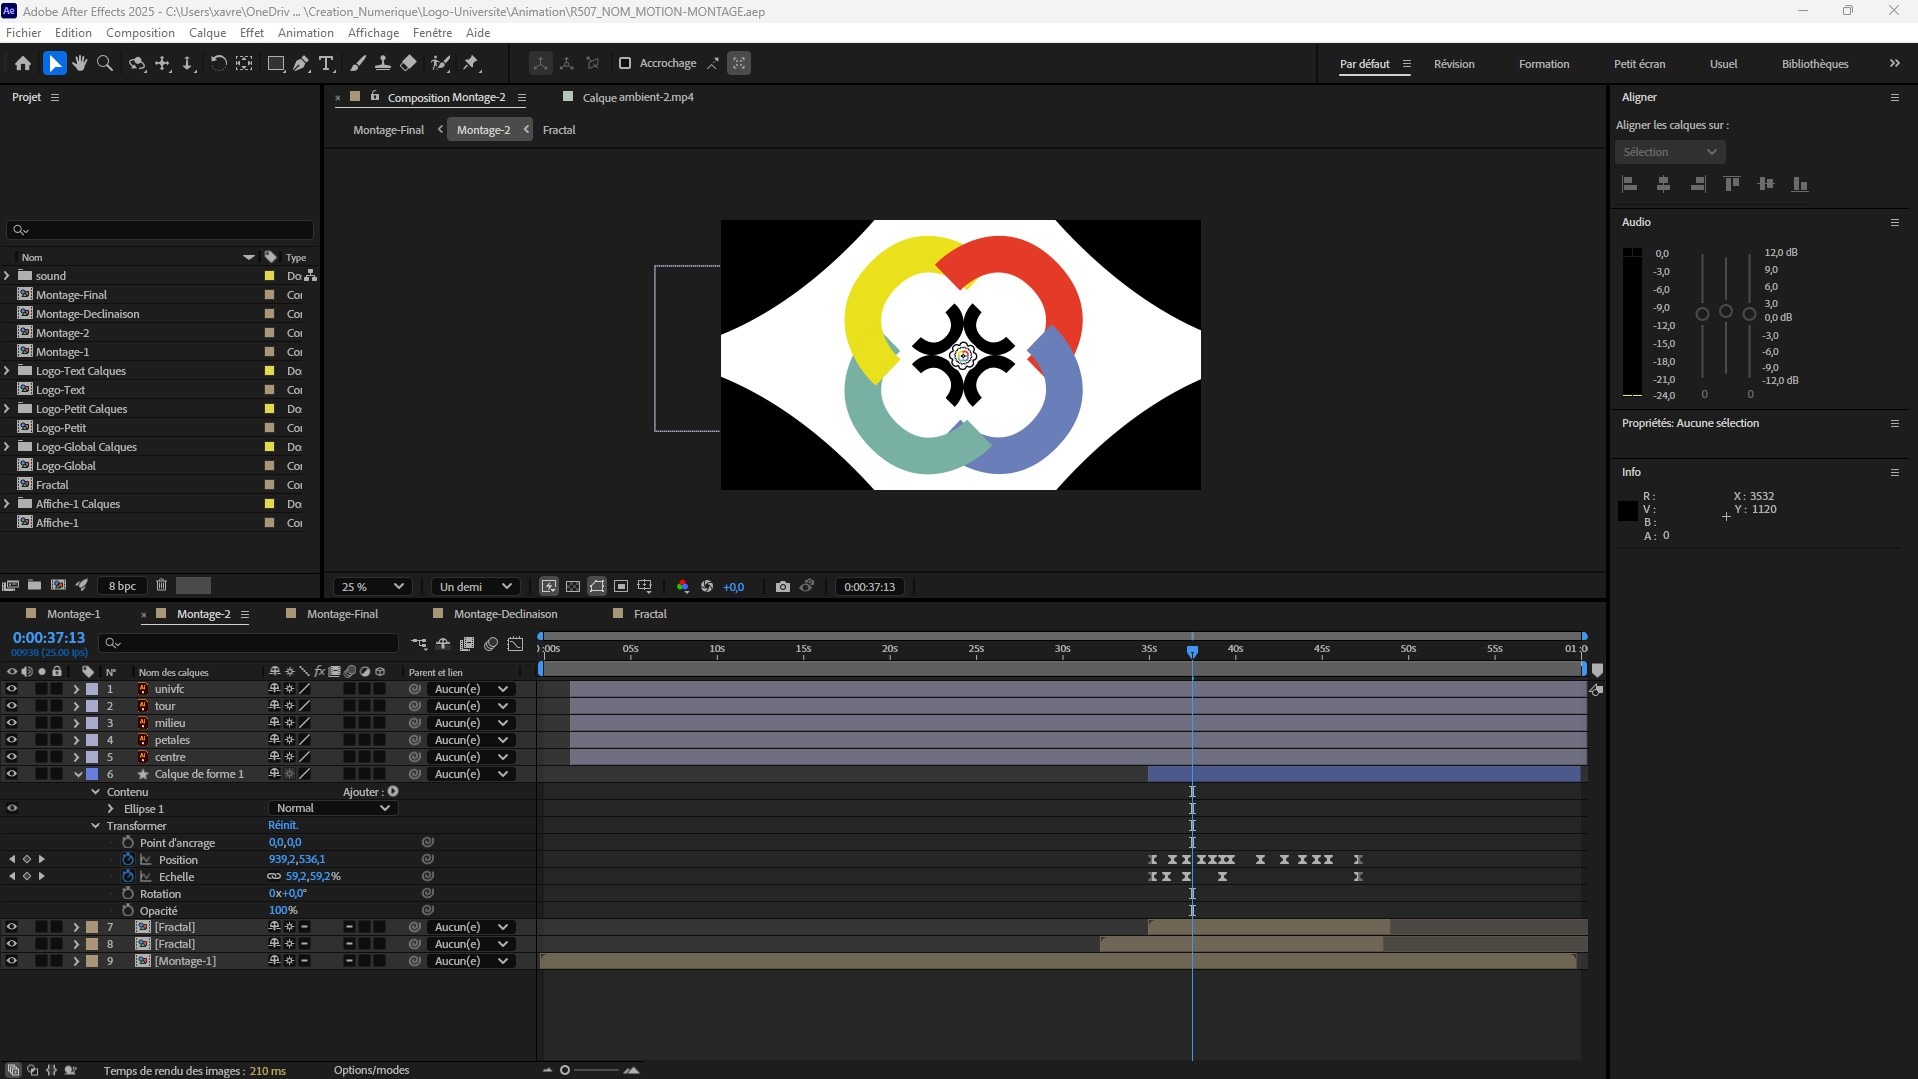Screen dimensions: 1918x1079
Task: Toggle Position stopwatch for keyframes
Action: [128, 860]
